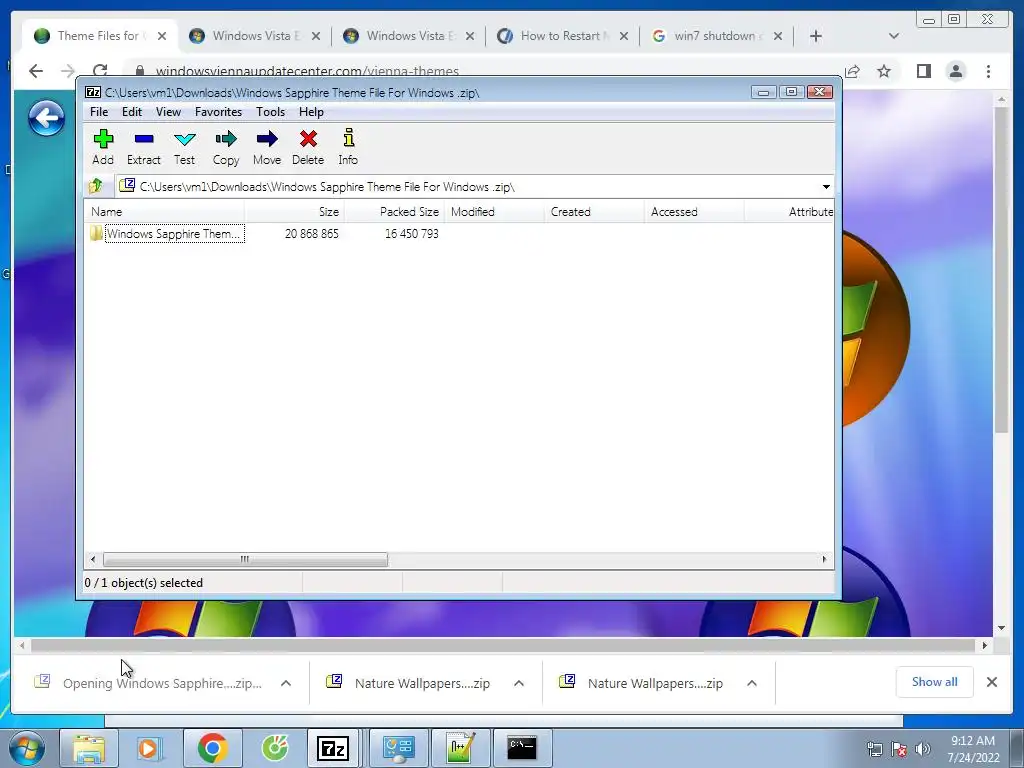Sort by Modified column header
The image size is (1024, 768).
tap(494, 212)
